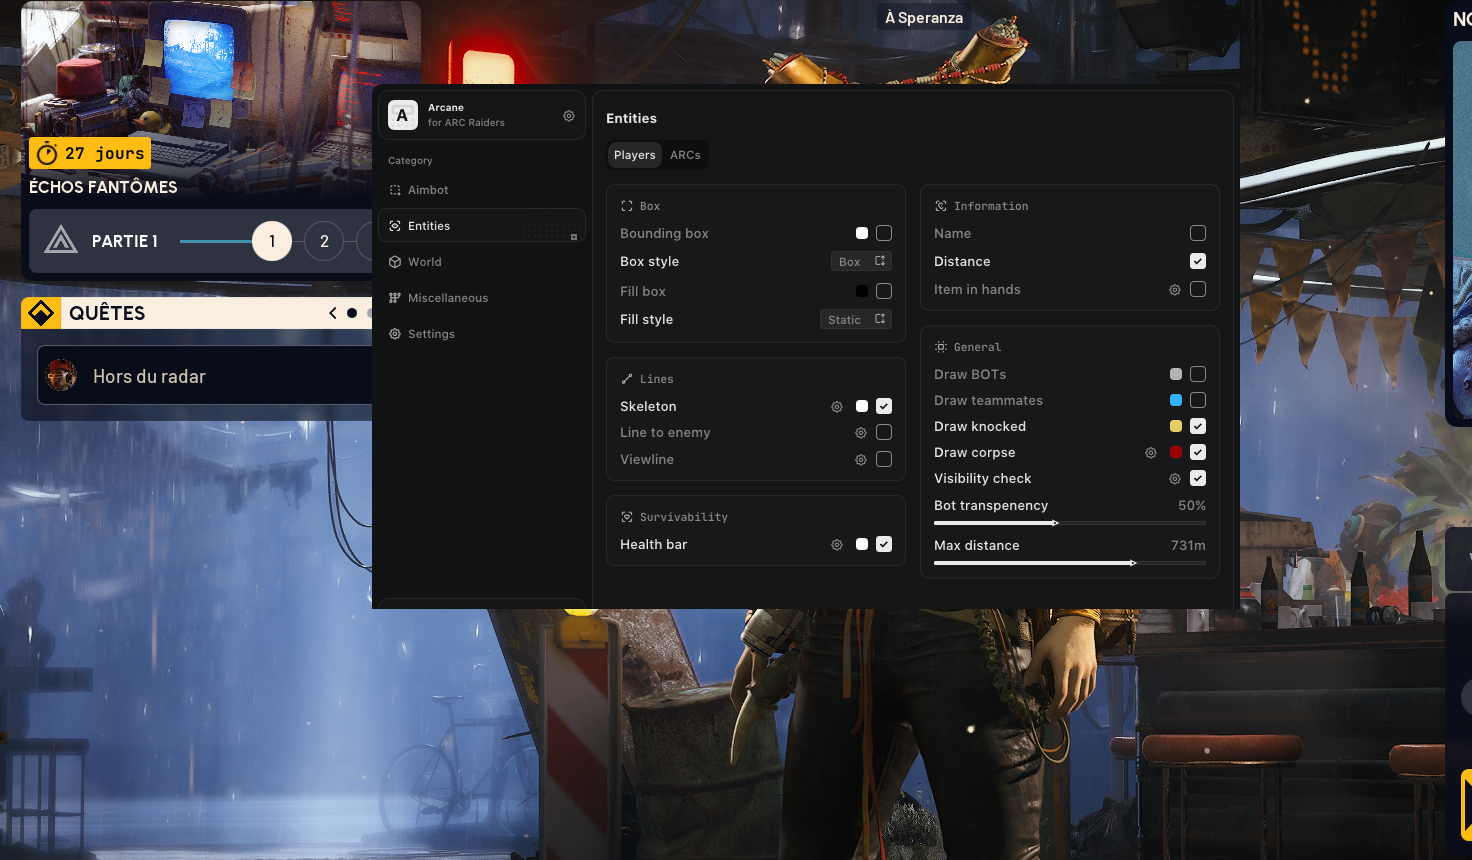Select step 2 circle in PARTIE 1
Viewport: 1472px width, 860px height.
click(324, 241)
